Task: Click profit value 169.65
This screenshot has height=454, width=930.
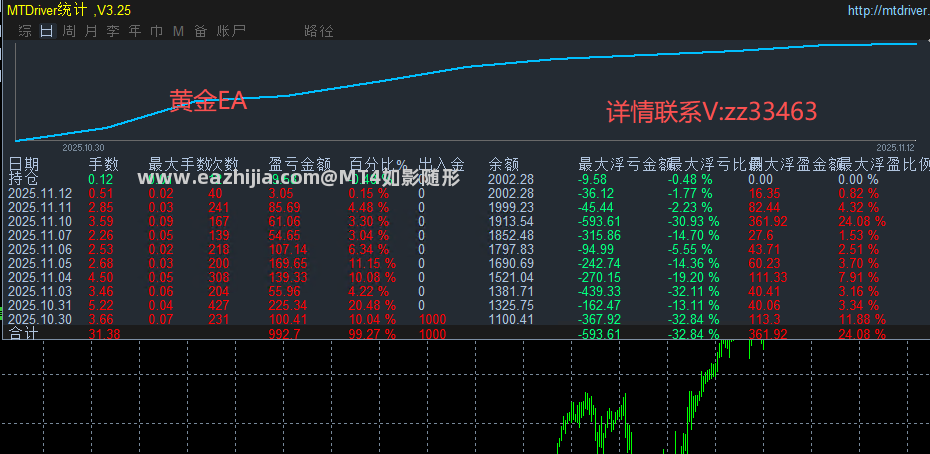Action: 288,263
